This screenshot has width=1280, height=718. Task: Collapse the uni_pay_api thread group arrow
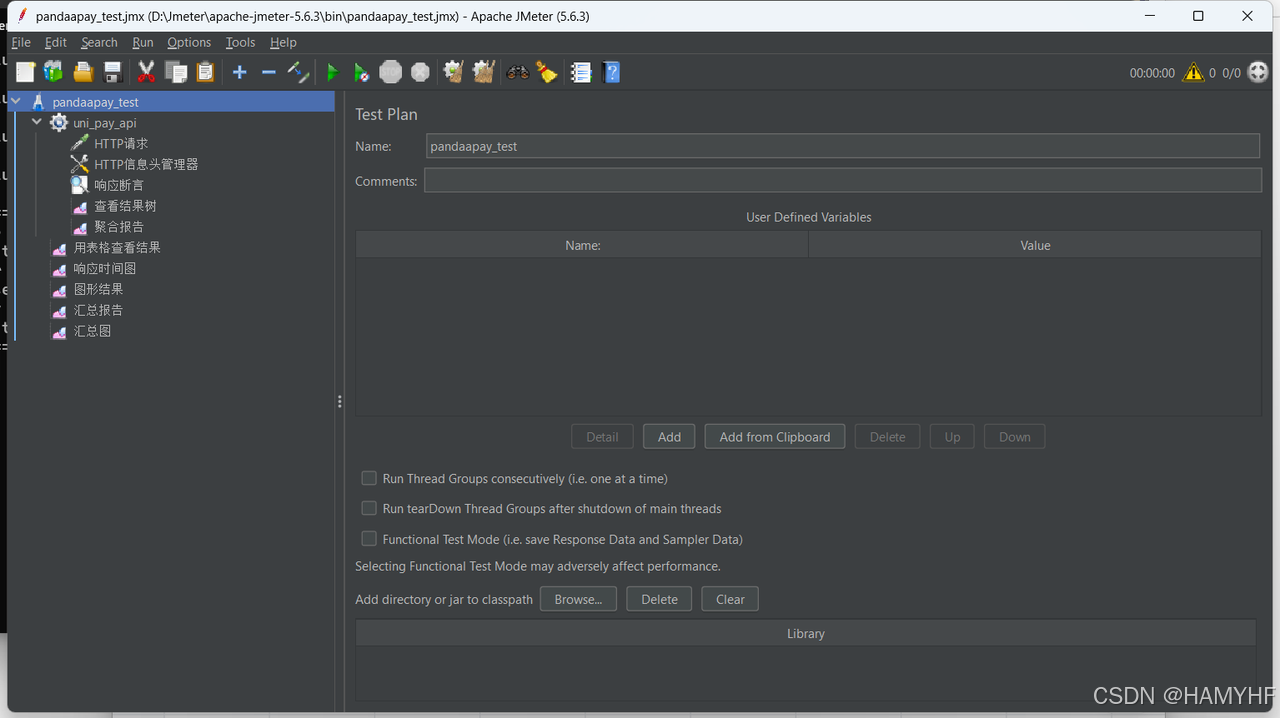pyautogui.click(x=37, y=122)
